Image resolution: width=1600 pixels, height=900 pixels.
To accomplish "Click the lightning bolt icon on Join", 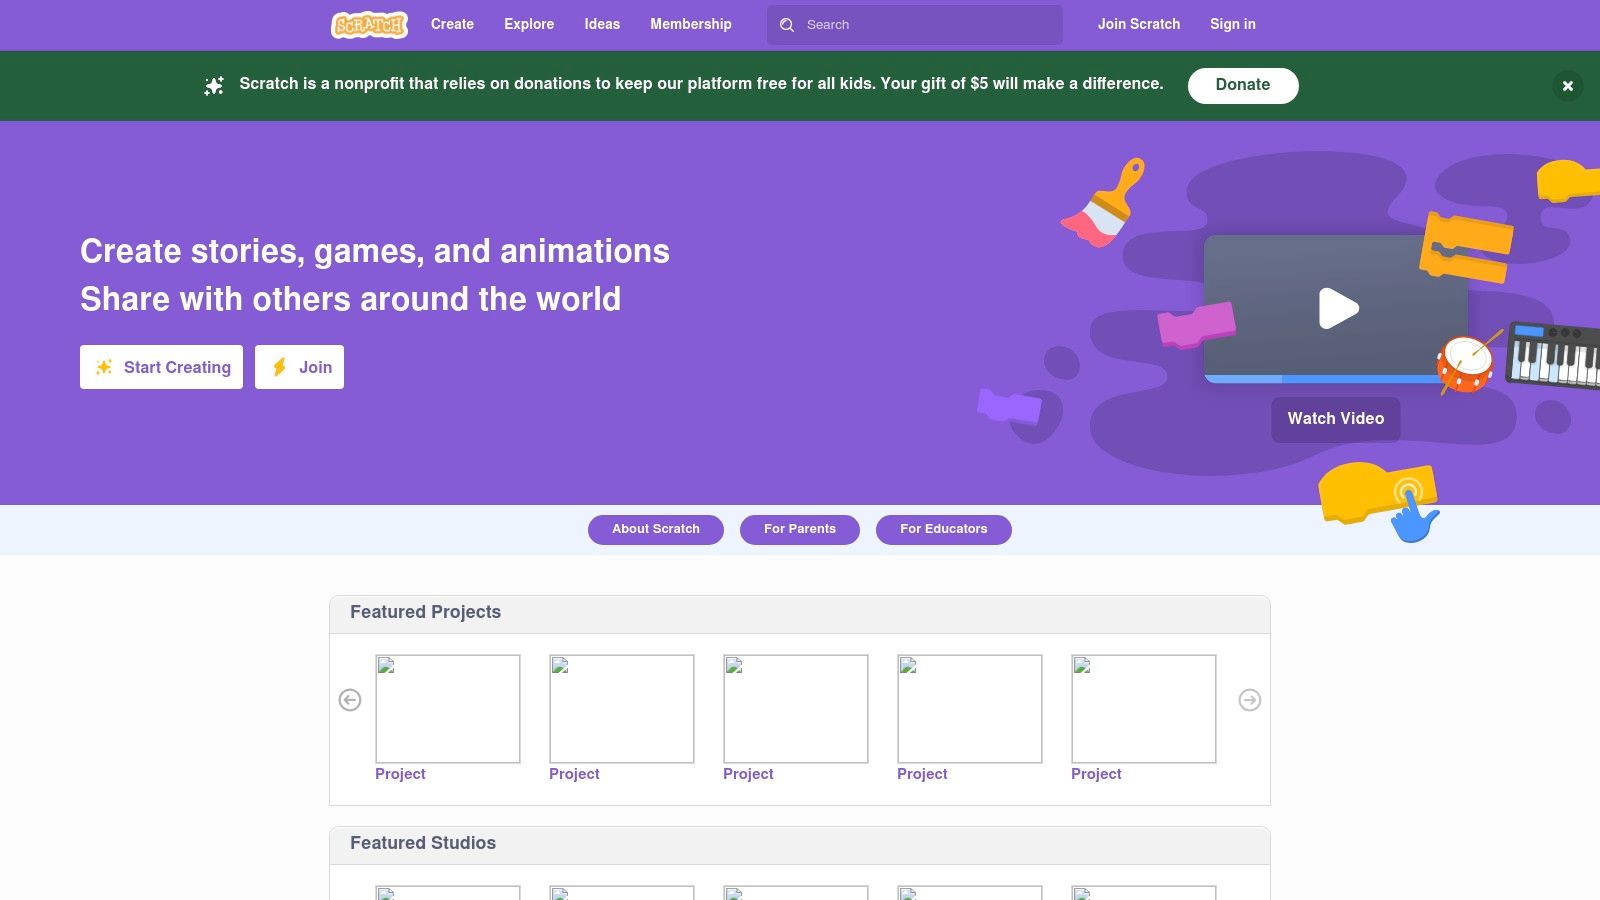I will [280, 366].
